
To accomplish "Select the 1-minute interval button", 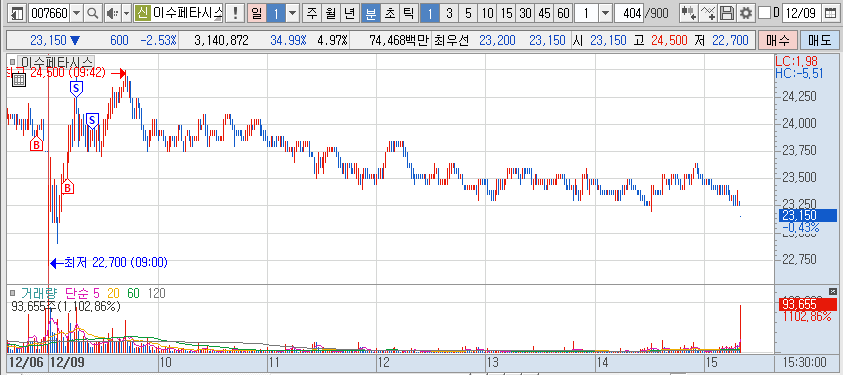I will point(430,13).
